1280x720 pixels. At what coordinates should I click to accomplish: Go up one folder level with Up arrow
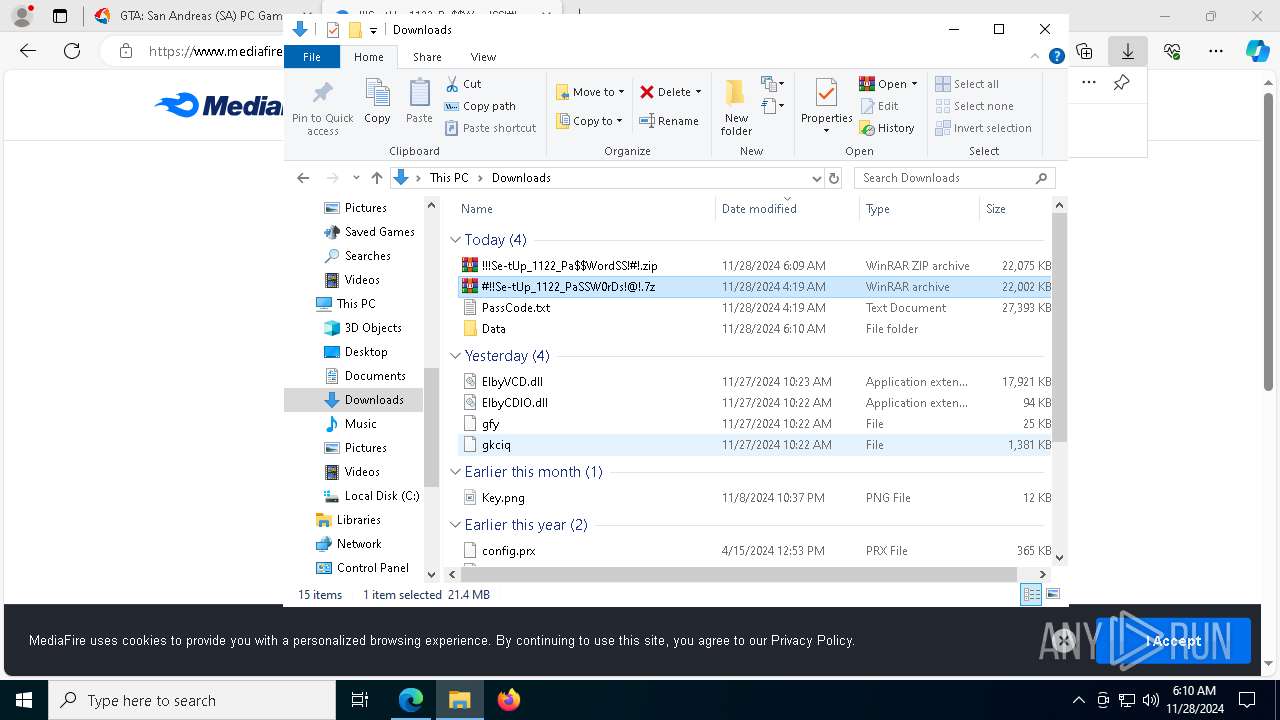(376, 178)
